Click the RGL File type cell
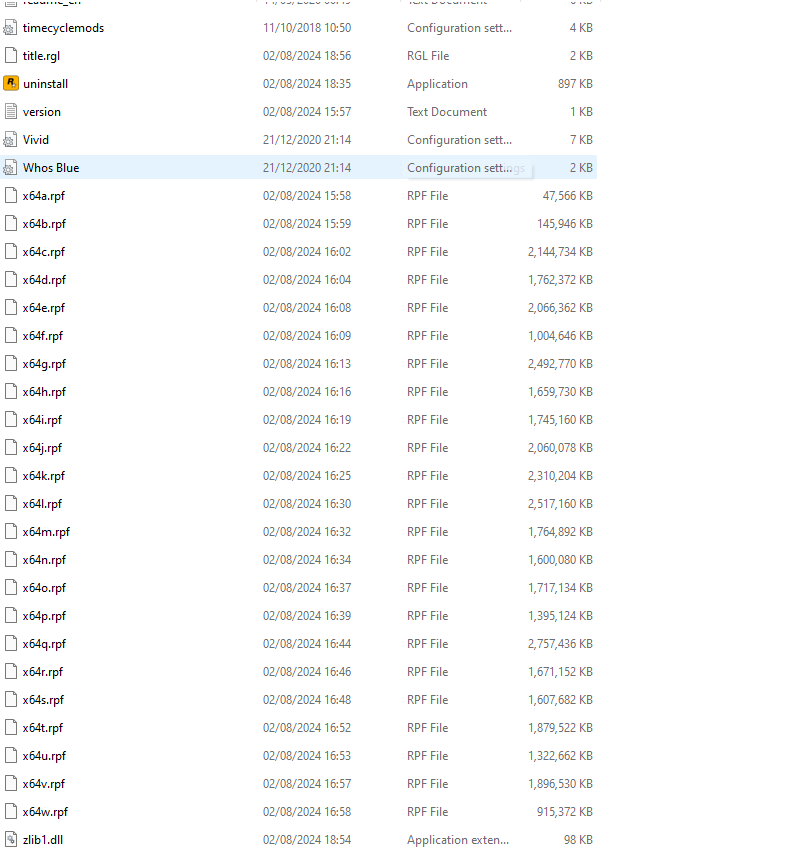The image size is (796, 864). [x=428, y=56]
